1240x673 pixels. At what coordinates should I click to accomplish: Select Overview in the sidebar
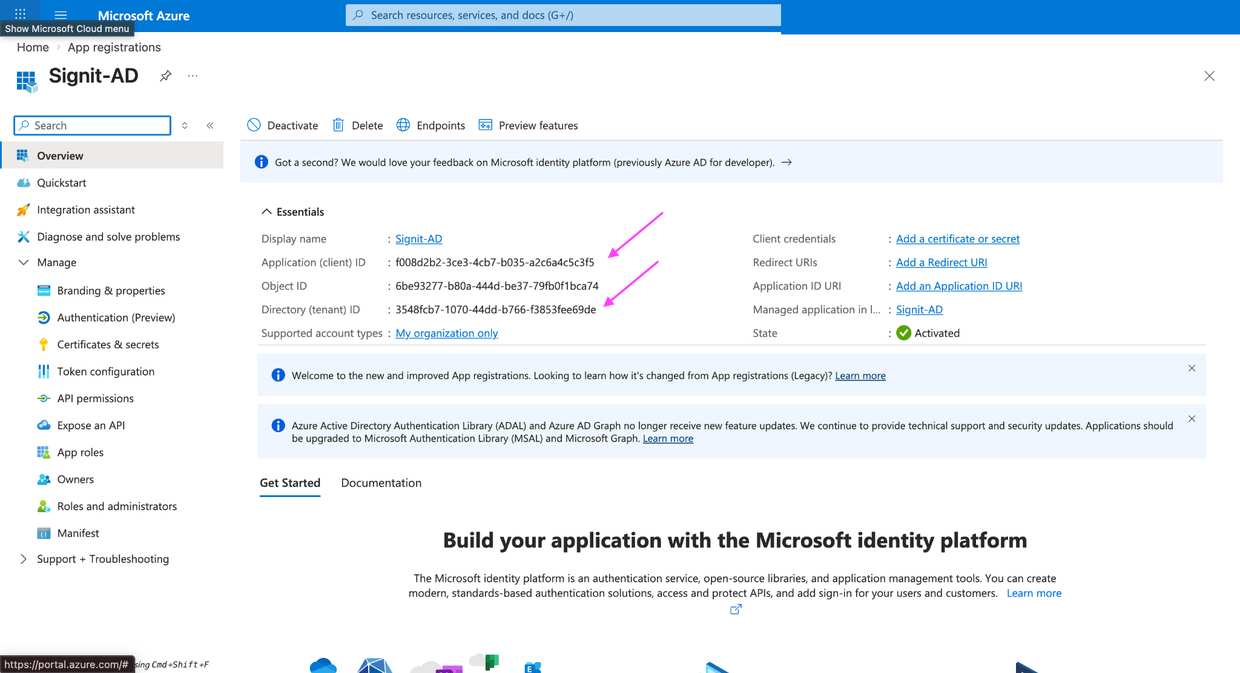(x=113, y=155)
